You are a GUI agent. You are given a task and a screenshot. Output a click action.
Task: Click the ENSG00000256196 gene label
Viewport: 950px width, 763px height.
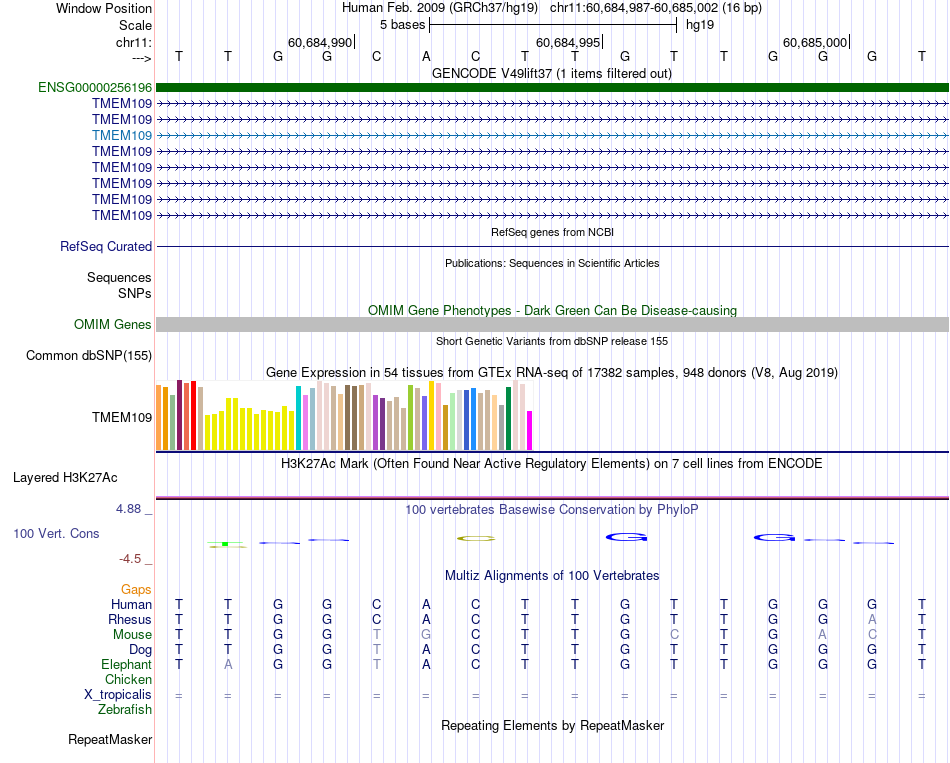(x=95, y=88)
